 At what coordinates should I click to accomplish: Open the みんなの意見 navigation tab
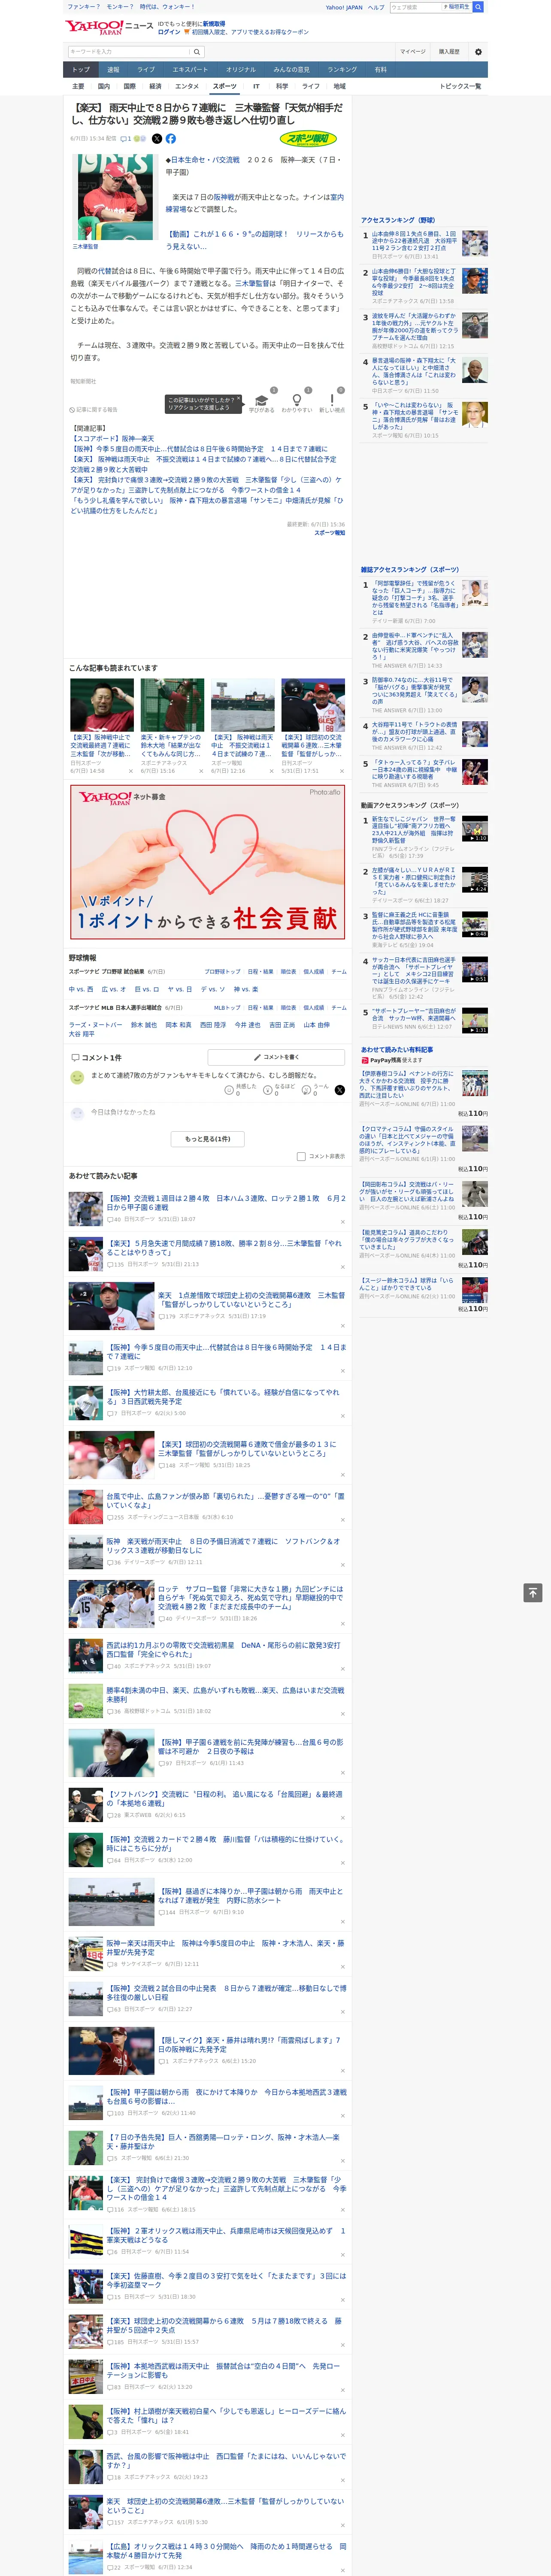292,70
